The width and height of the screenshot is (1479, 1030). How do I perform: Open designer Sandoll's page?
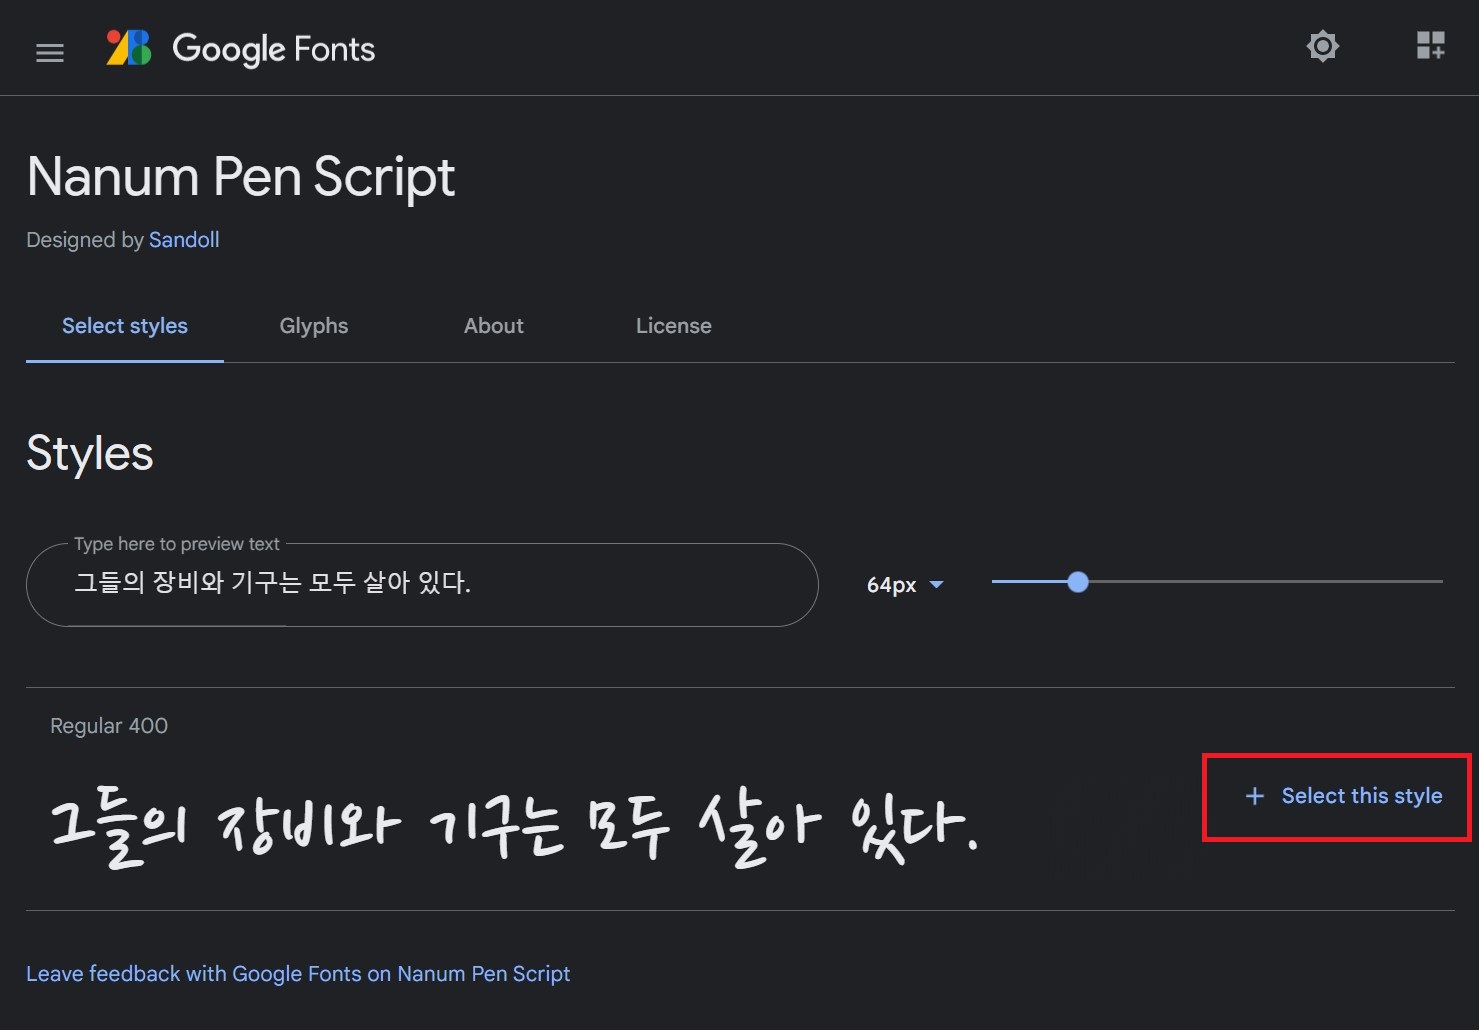tap(184, 240)
